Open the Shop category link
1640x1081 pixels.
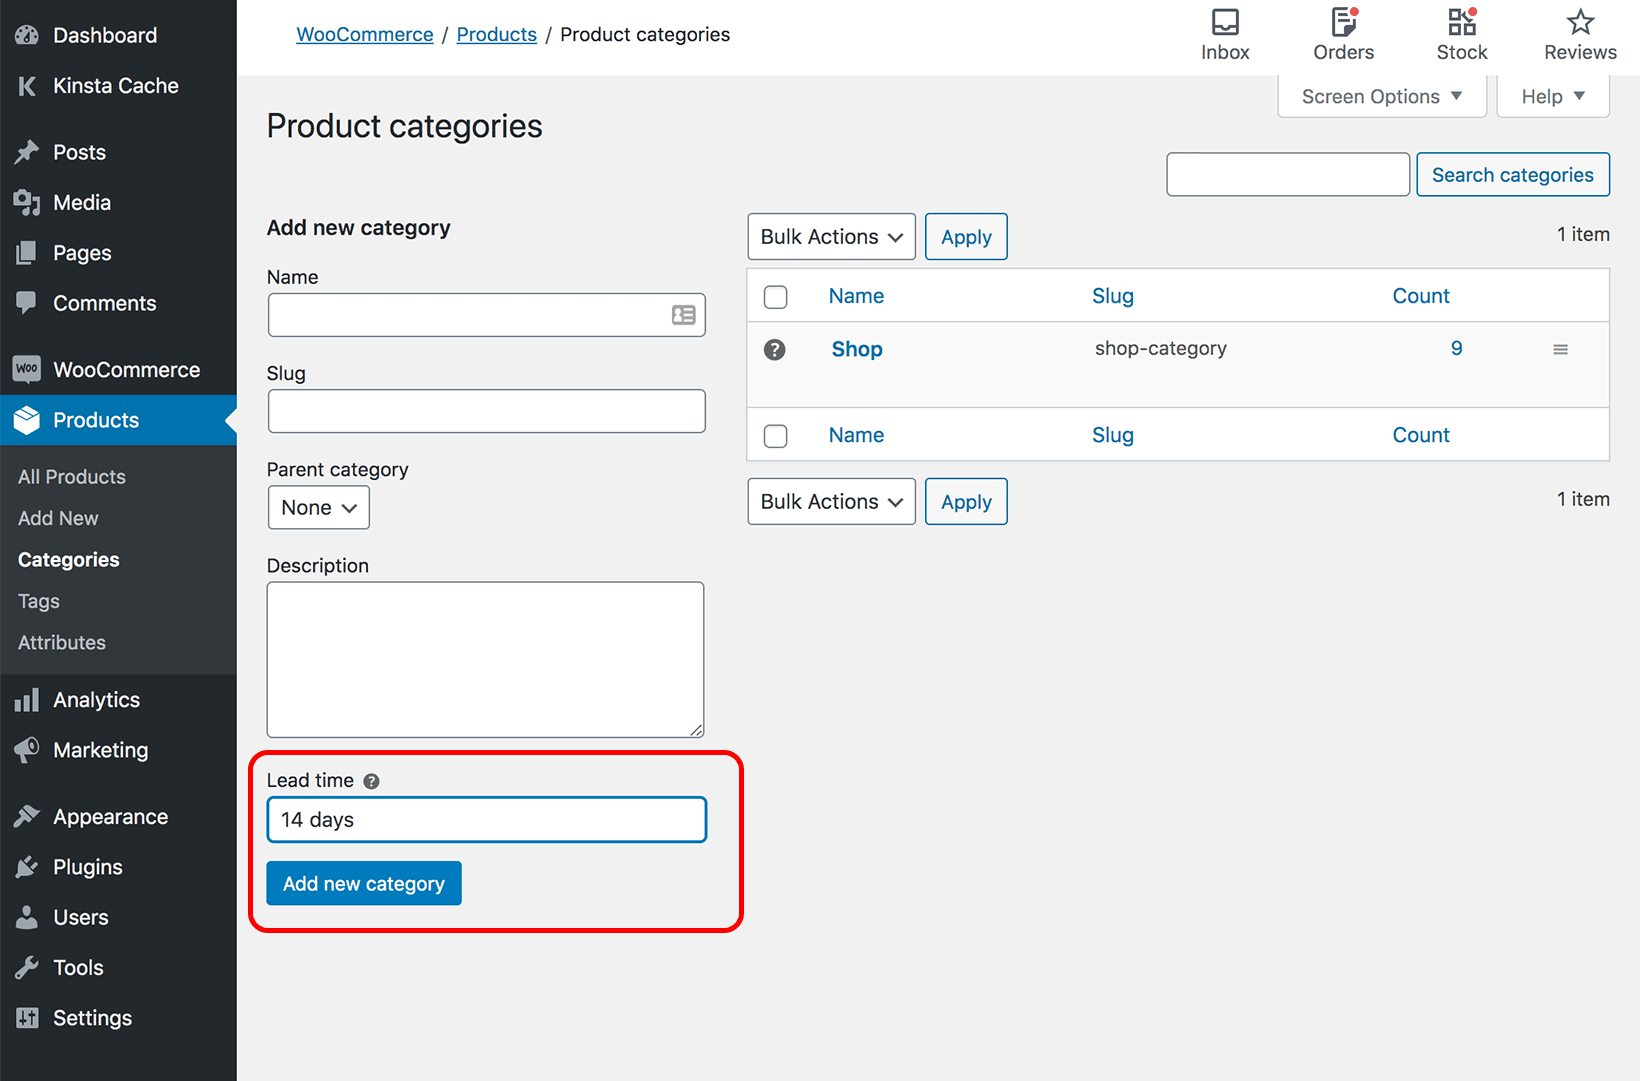856,349
